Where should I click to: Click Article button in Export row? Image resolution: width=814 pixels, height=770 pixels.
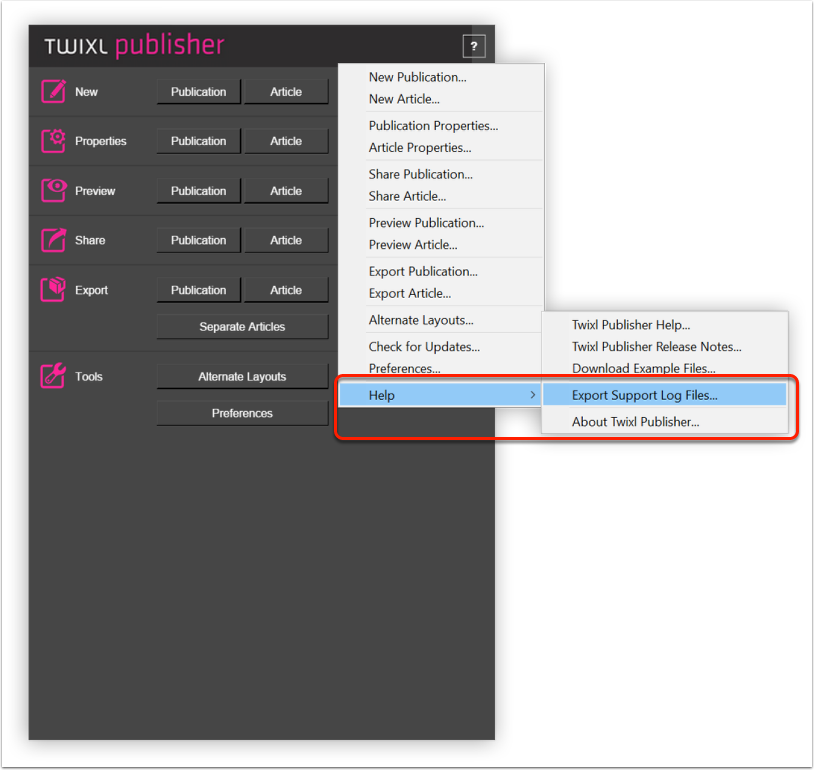[286, 290]
